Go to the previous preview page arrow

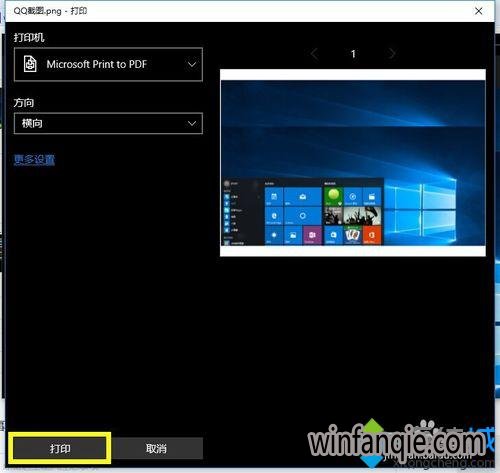[x=314, y=54]
